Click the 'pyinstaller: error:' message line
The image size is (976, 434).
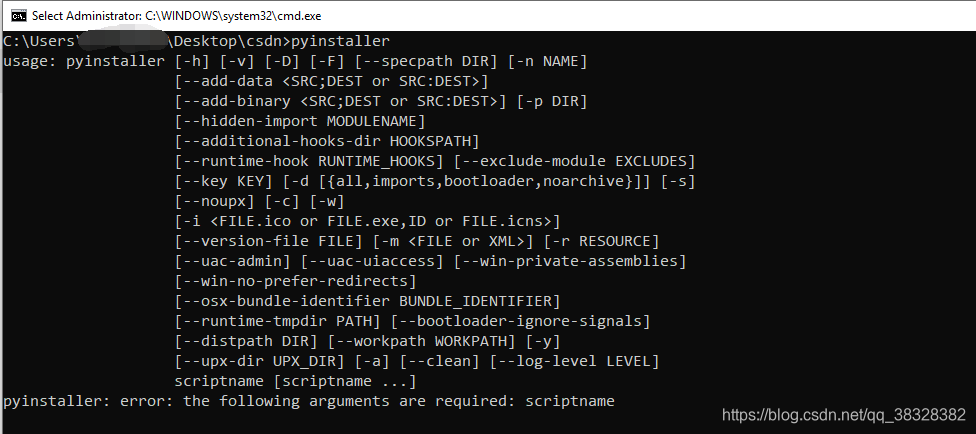[x=309, y=401]
